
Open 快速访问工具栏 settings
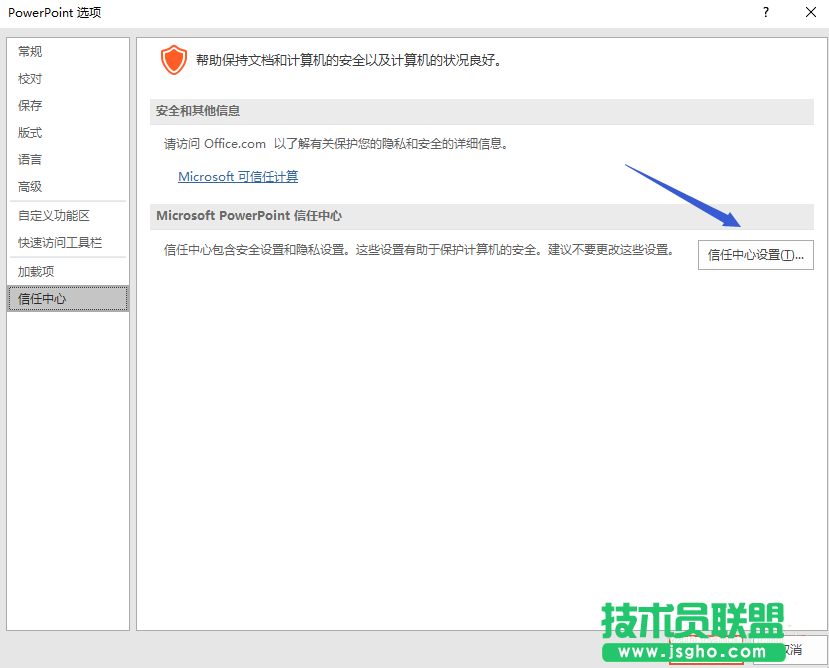click(68, 242)
